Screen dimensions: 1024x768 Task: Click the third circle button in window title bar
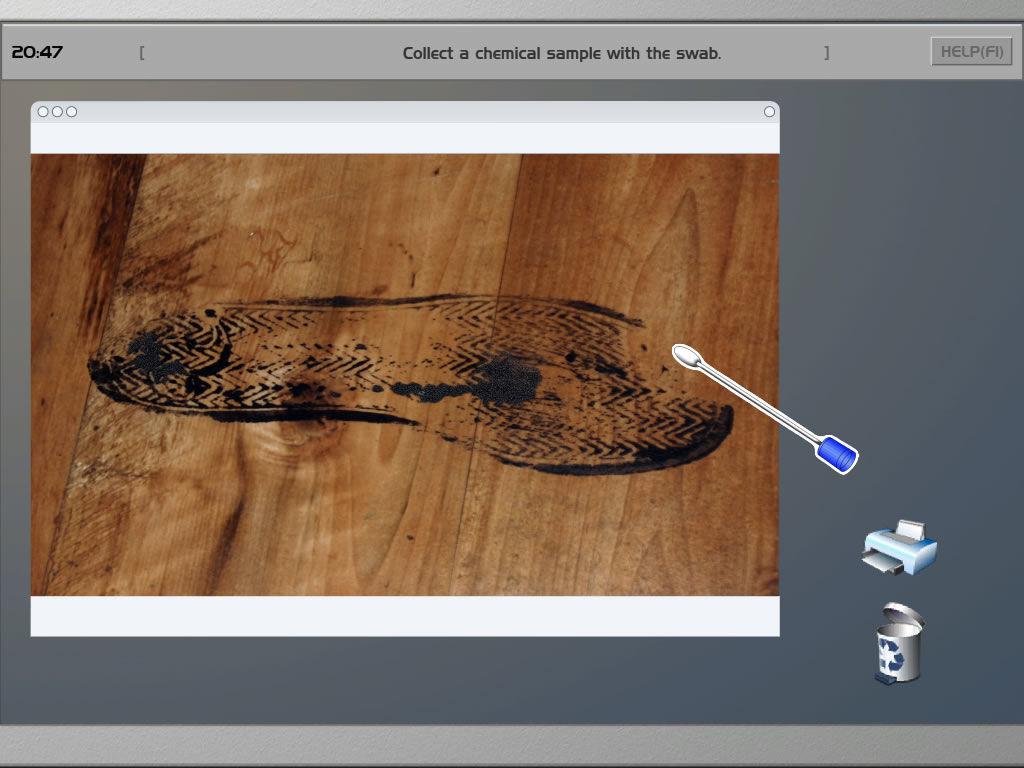[x=72, y=112]
